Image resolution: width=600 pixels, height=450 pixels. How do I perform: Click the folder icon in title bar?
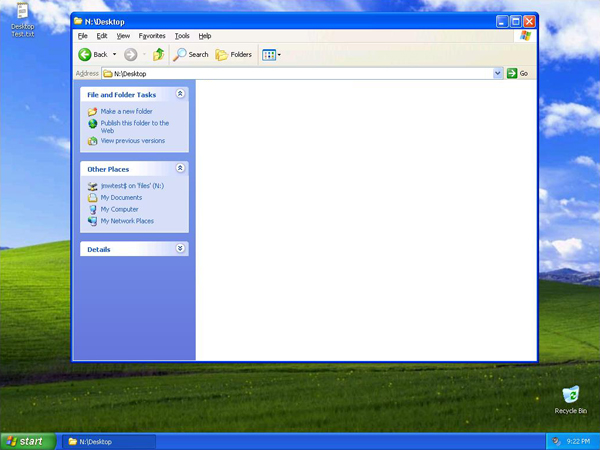(78, 21)
